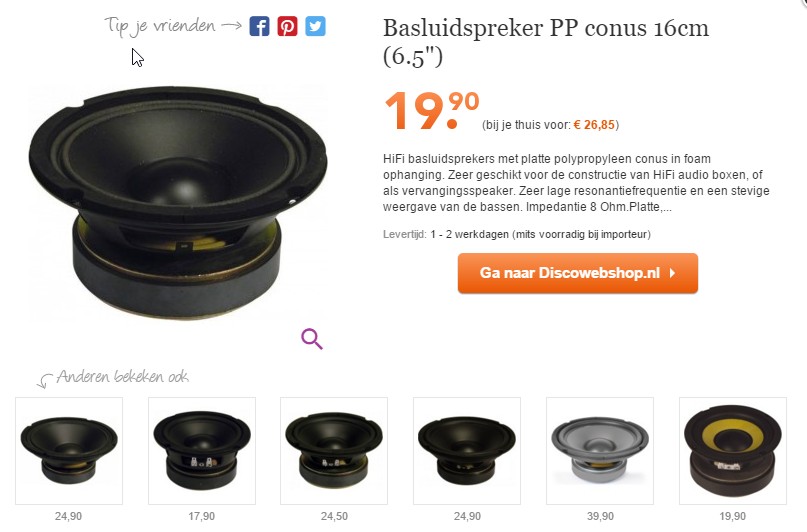
Task: Click the Basluidspreker PP conus product title
Action: tap(546, 42)
